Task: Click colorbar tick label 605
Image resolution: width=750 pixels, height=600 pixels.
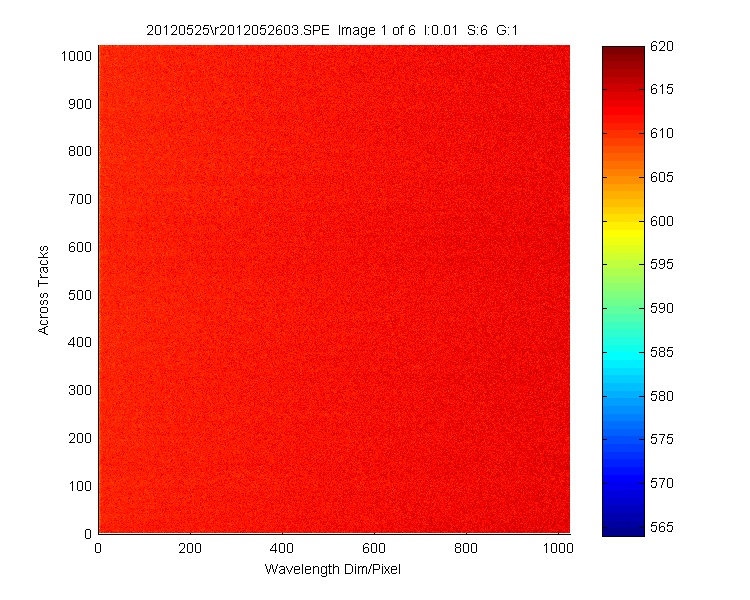Action: pos(662,178)
